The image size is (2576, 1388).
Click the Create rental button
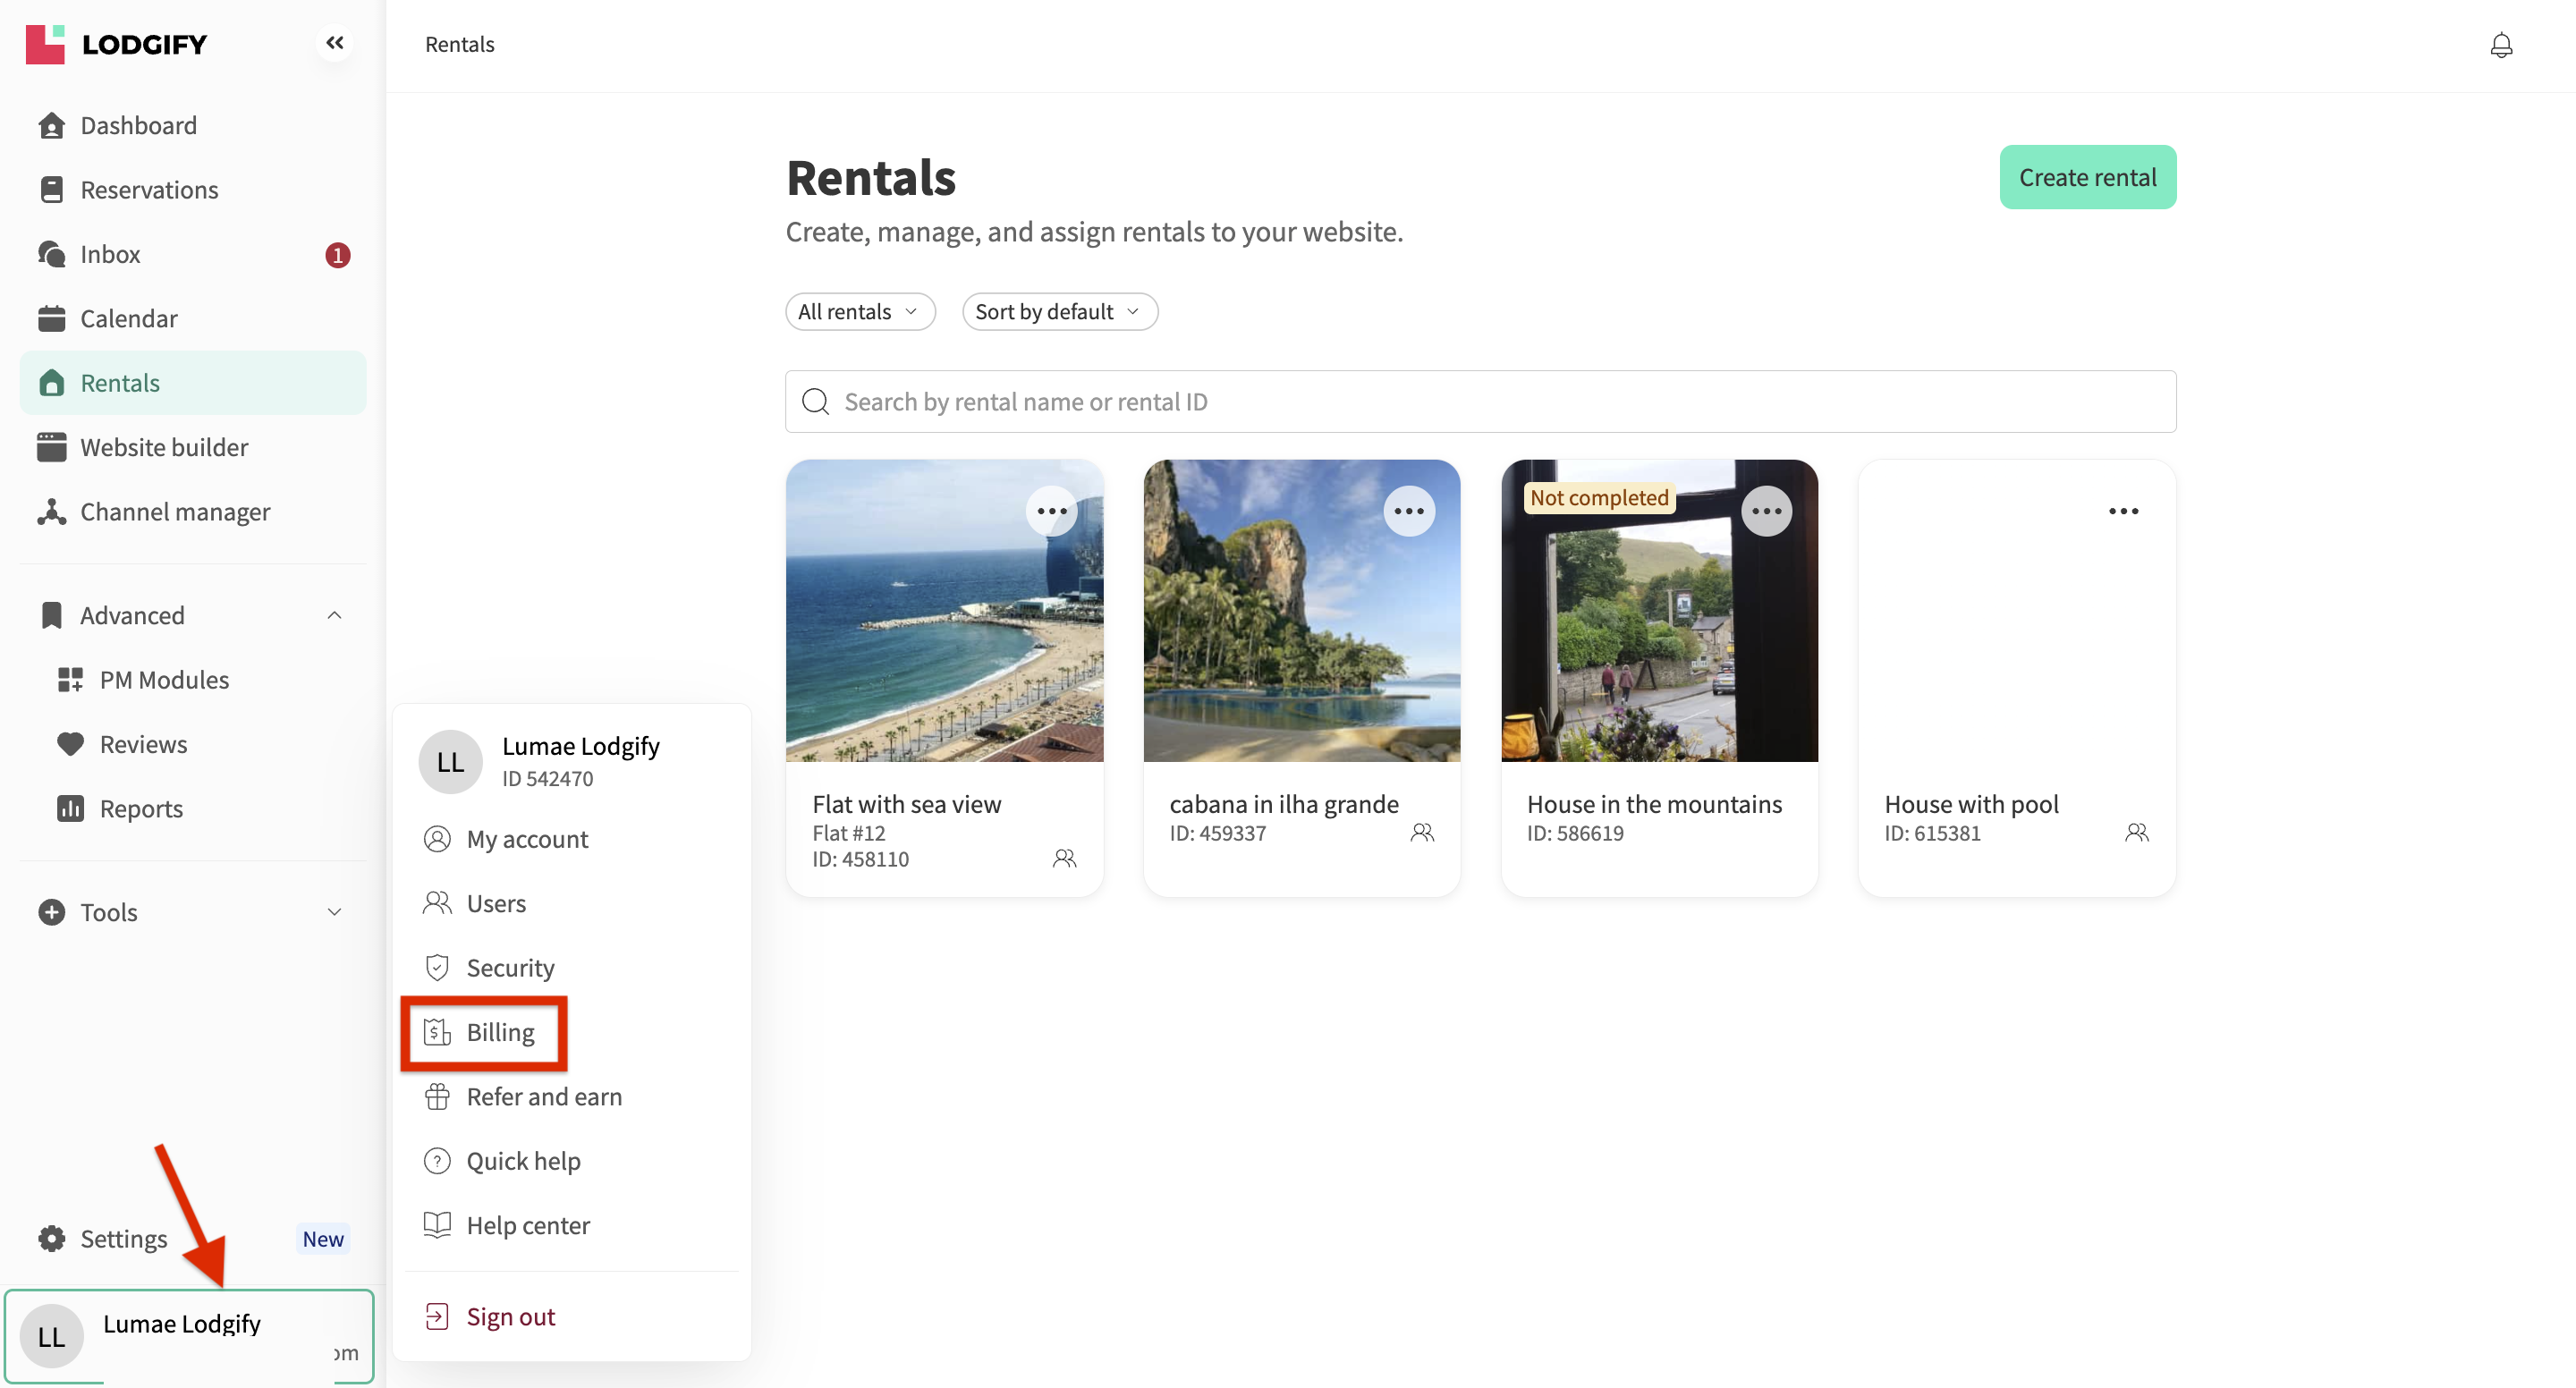coord(2087,177)
